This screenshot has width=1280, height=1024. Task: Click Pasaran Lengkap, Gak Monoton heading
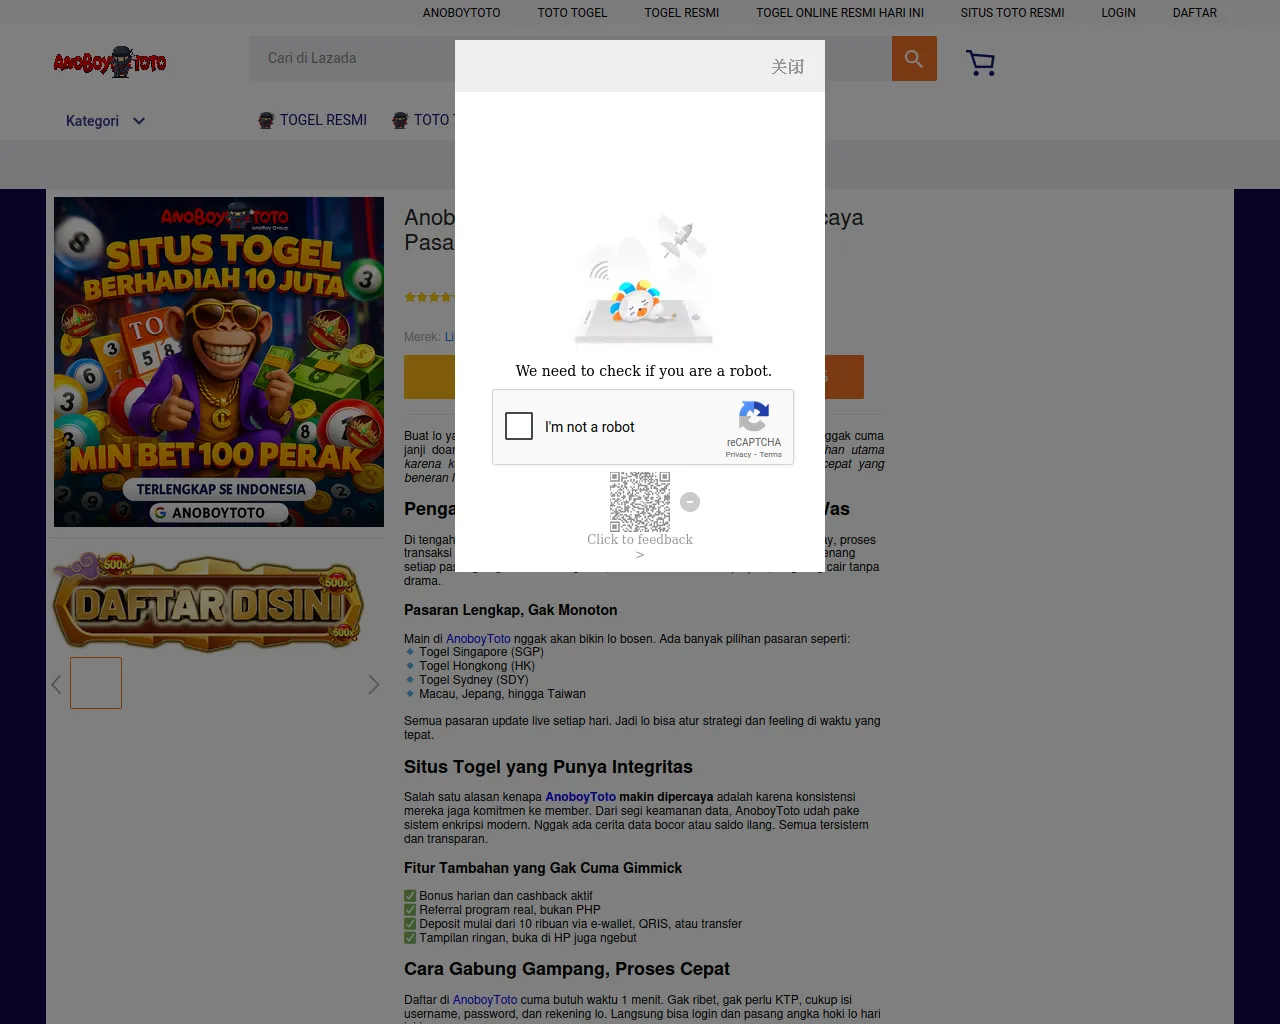tap(510, 610)
